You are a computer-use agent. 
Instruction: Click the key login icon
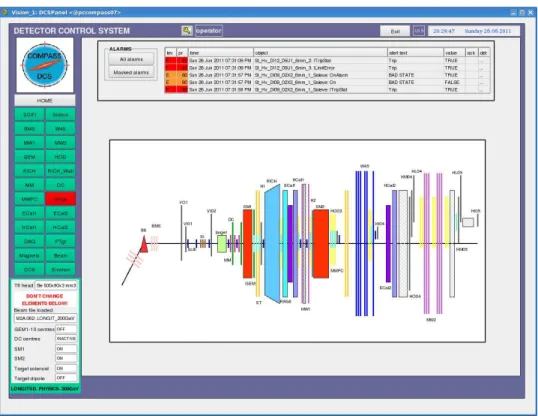click(x=187, y=31)
